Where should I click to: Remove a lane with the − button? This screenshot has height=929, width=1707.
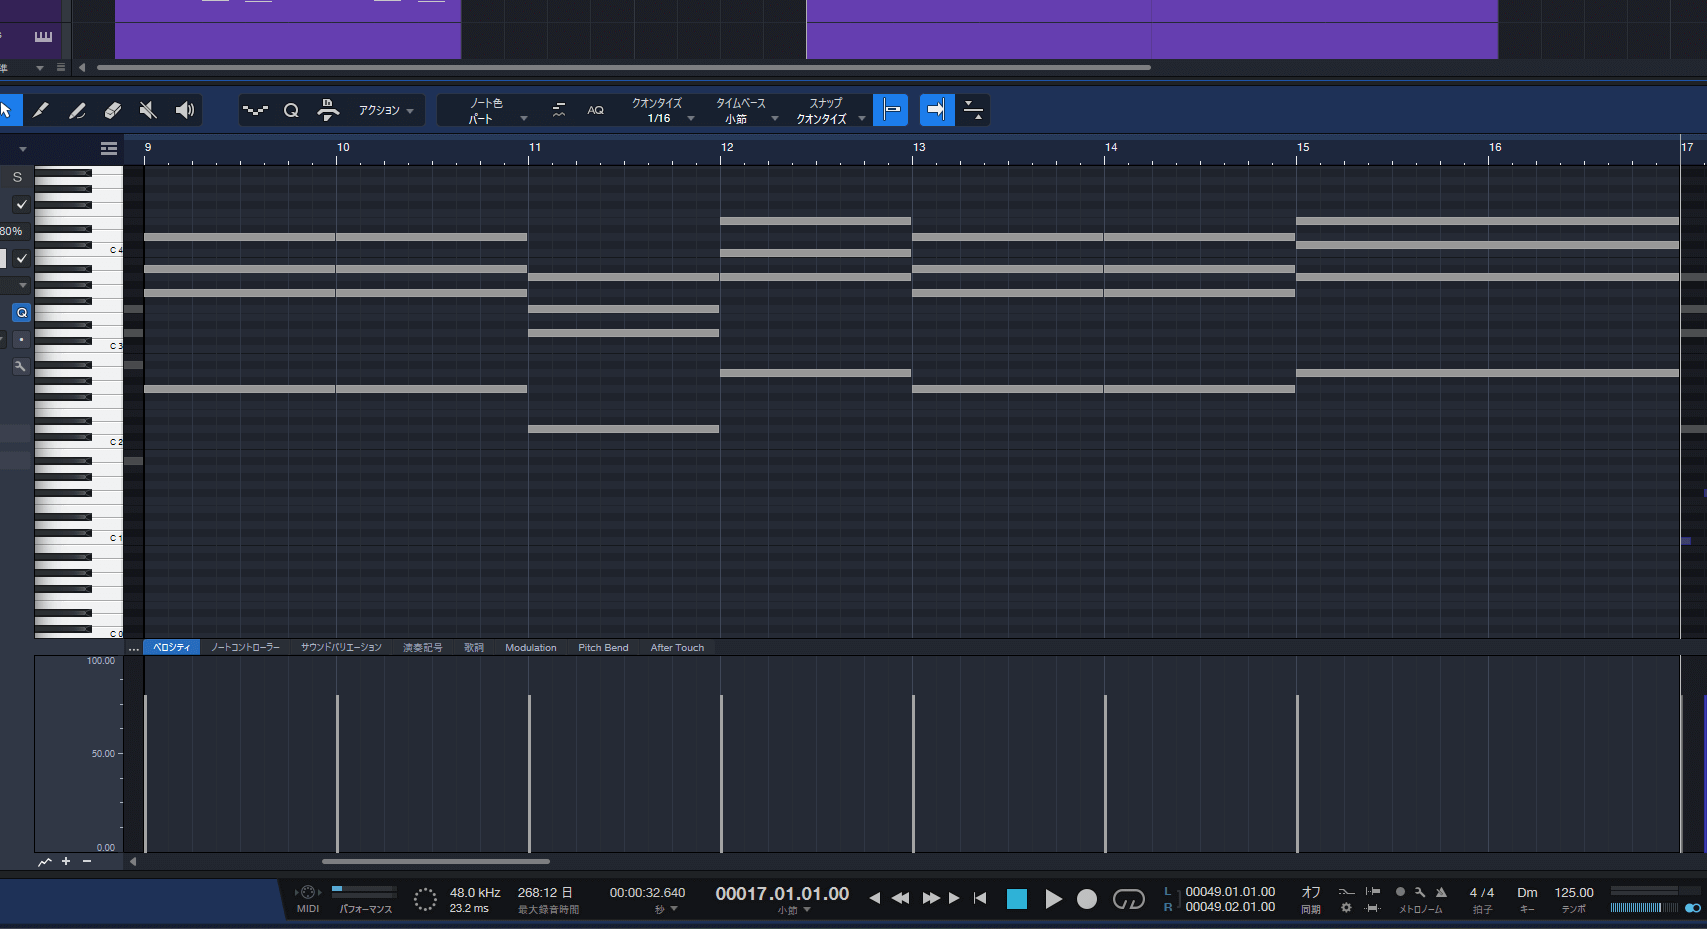(87, 861)
